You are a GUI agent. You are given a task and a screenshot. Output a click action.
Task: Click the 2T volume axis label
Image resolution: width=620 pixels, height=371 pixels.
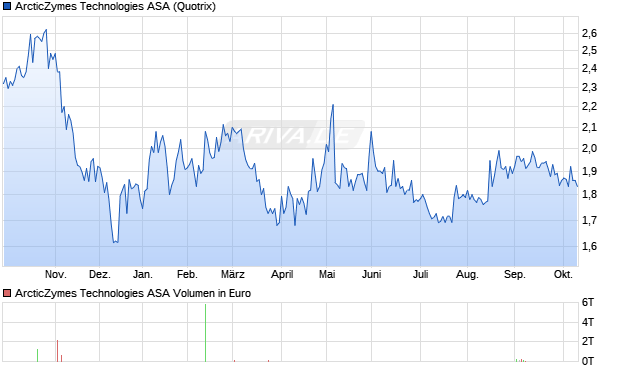point(588,341)
